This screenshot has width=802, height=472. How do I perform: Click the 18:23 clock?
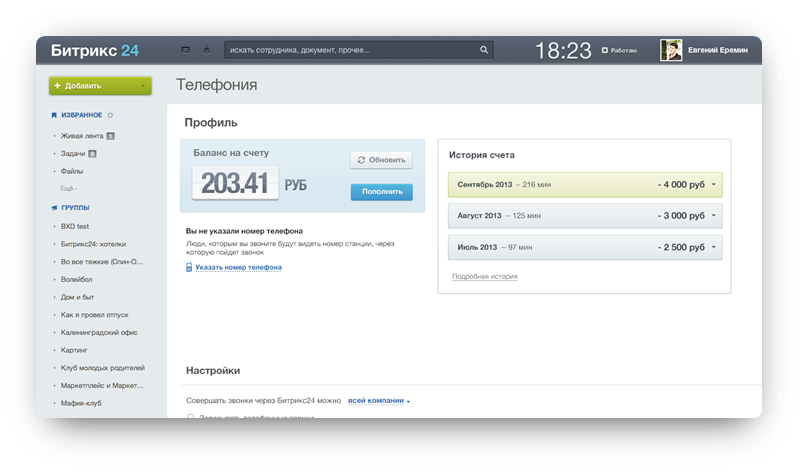coord(563,51)
